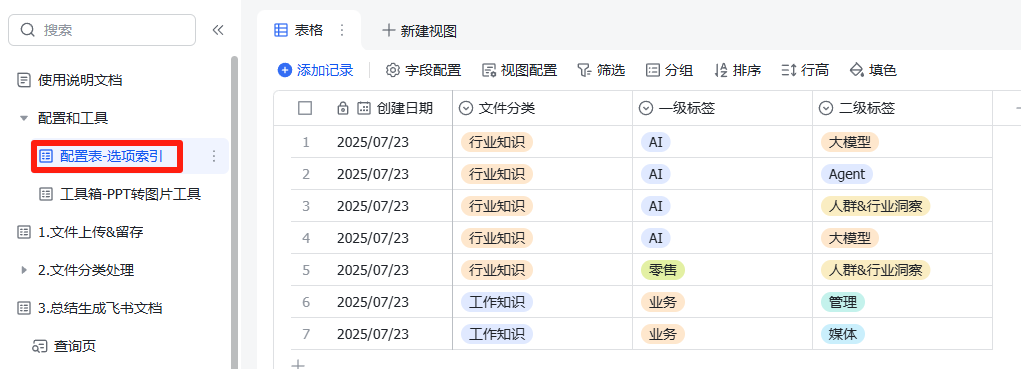
Task: Click the blue 添加记录 plus icon
Action: tap(285, 70)
